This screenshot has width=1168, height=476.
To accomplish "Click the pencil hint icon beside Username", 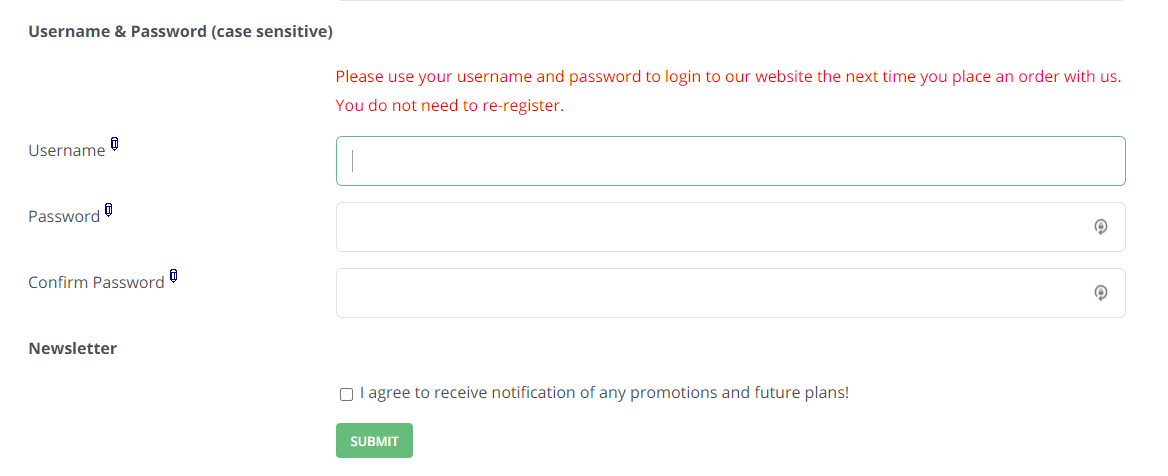I will pyautogui.click(x=115, y=144).
